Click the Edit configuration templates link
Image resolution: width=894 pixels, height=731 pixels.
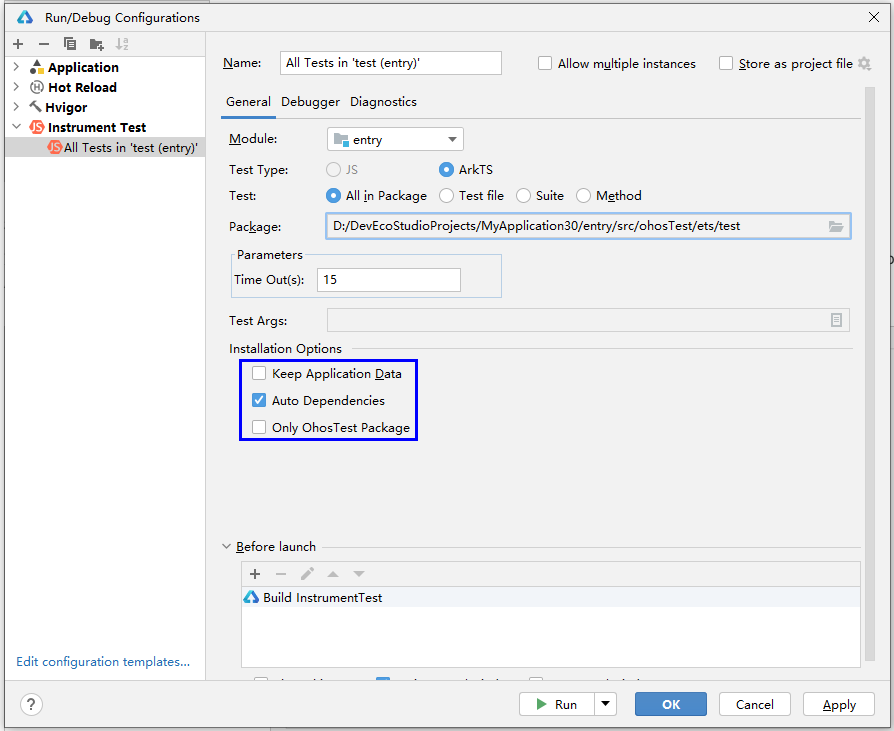tap(103, 662)
